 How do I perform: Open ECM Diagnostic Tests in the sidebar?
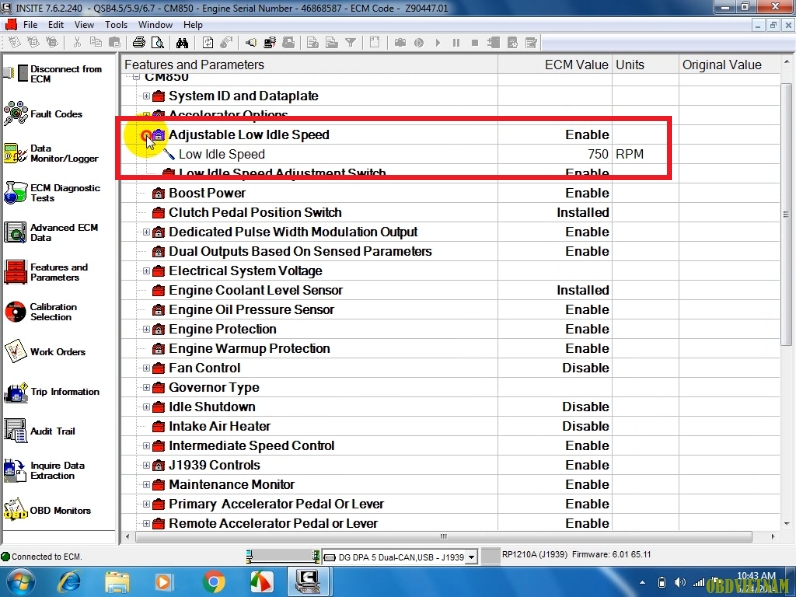point(52,193)
